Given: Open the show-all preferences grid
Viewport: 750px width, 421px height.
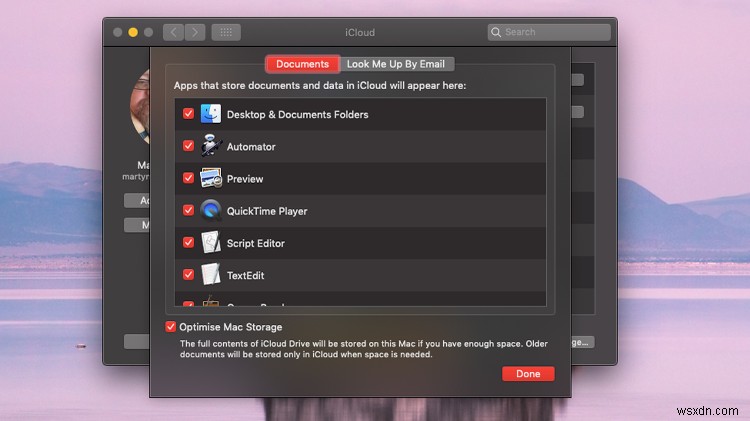Looking at the screenshot, I should tap(226, 32).
